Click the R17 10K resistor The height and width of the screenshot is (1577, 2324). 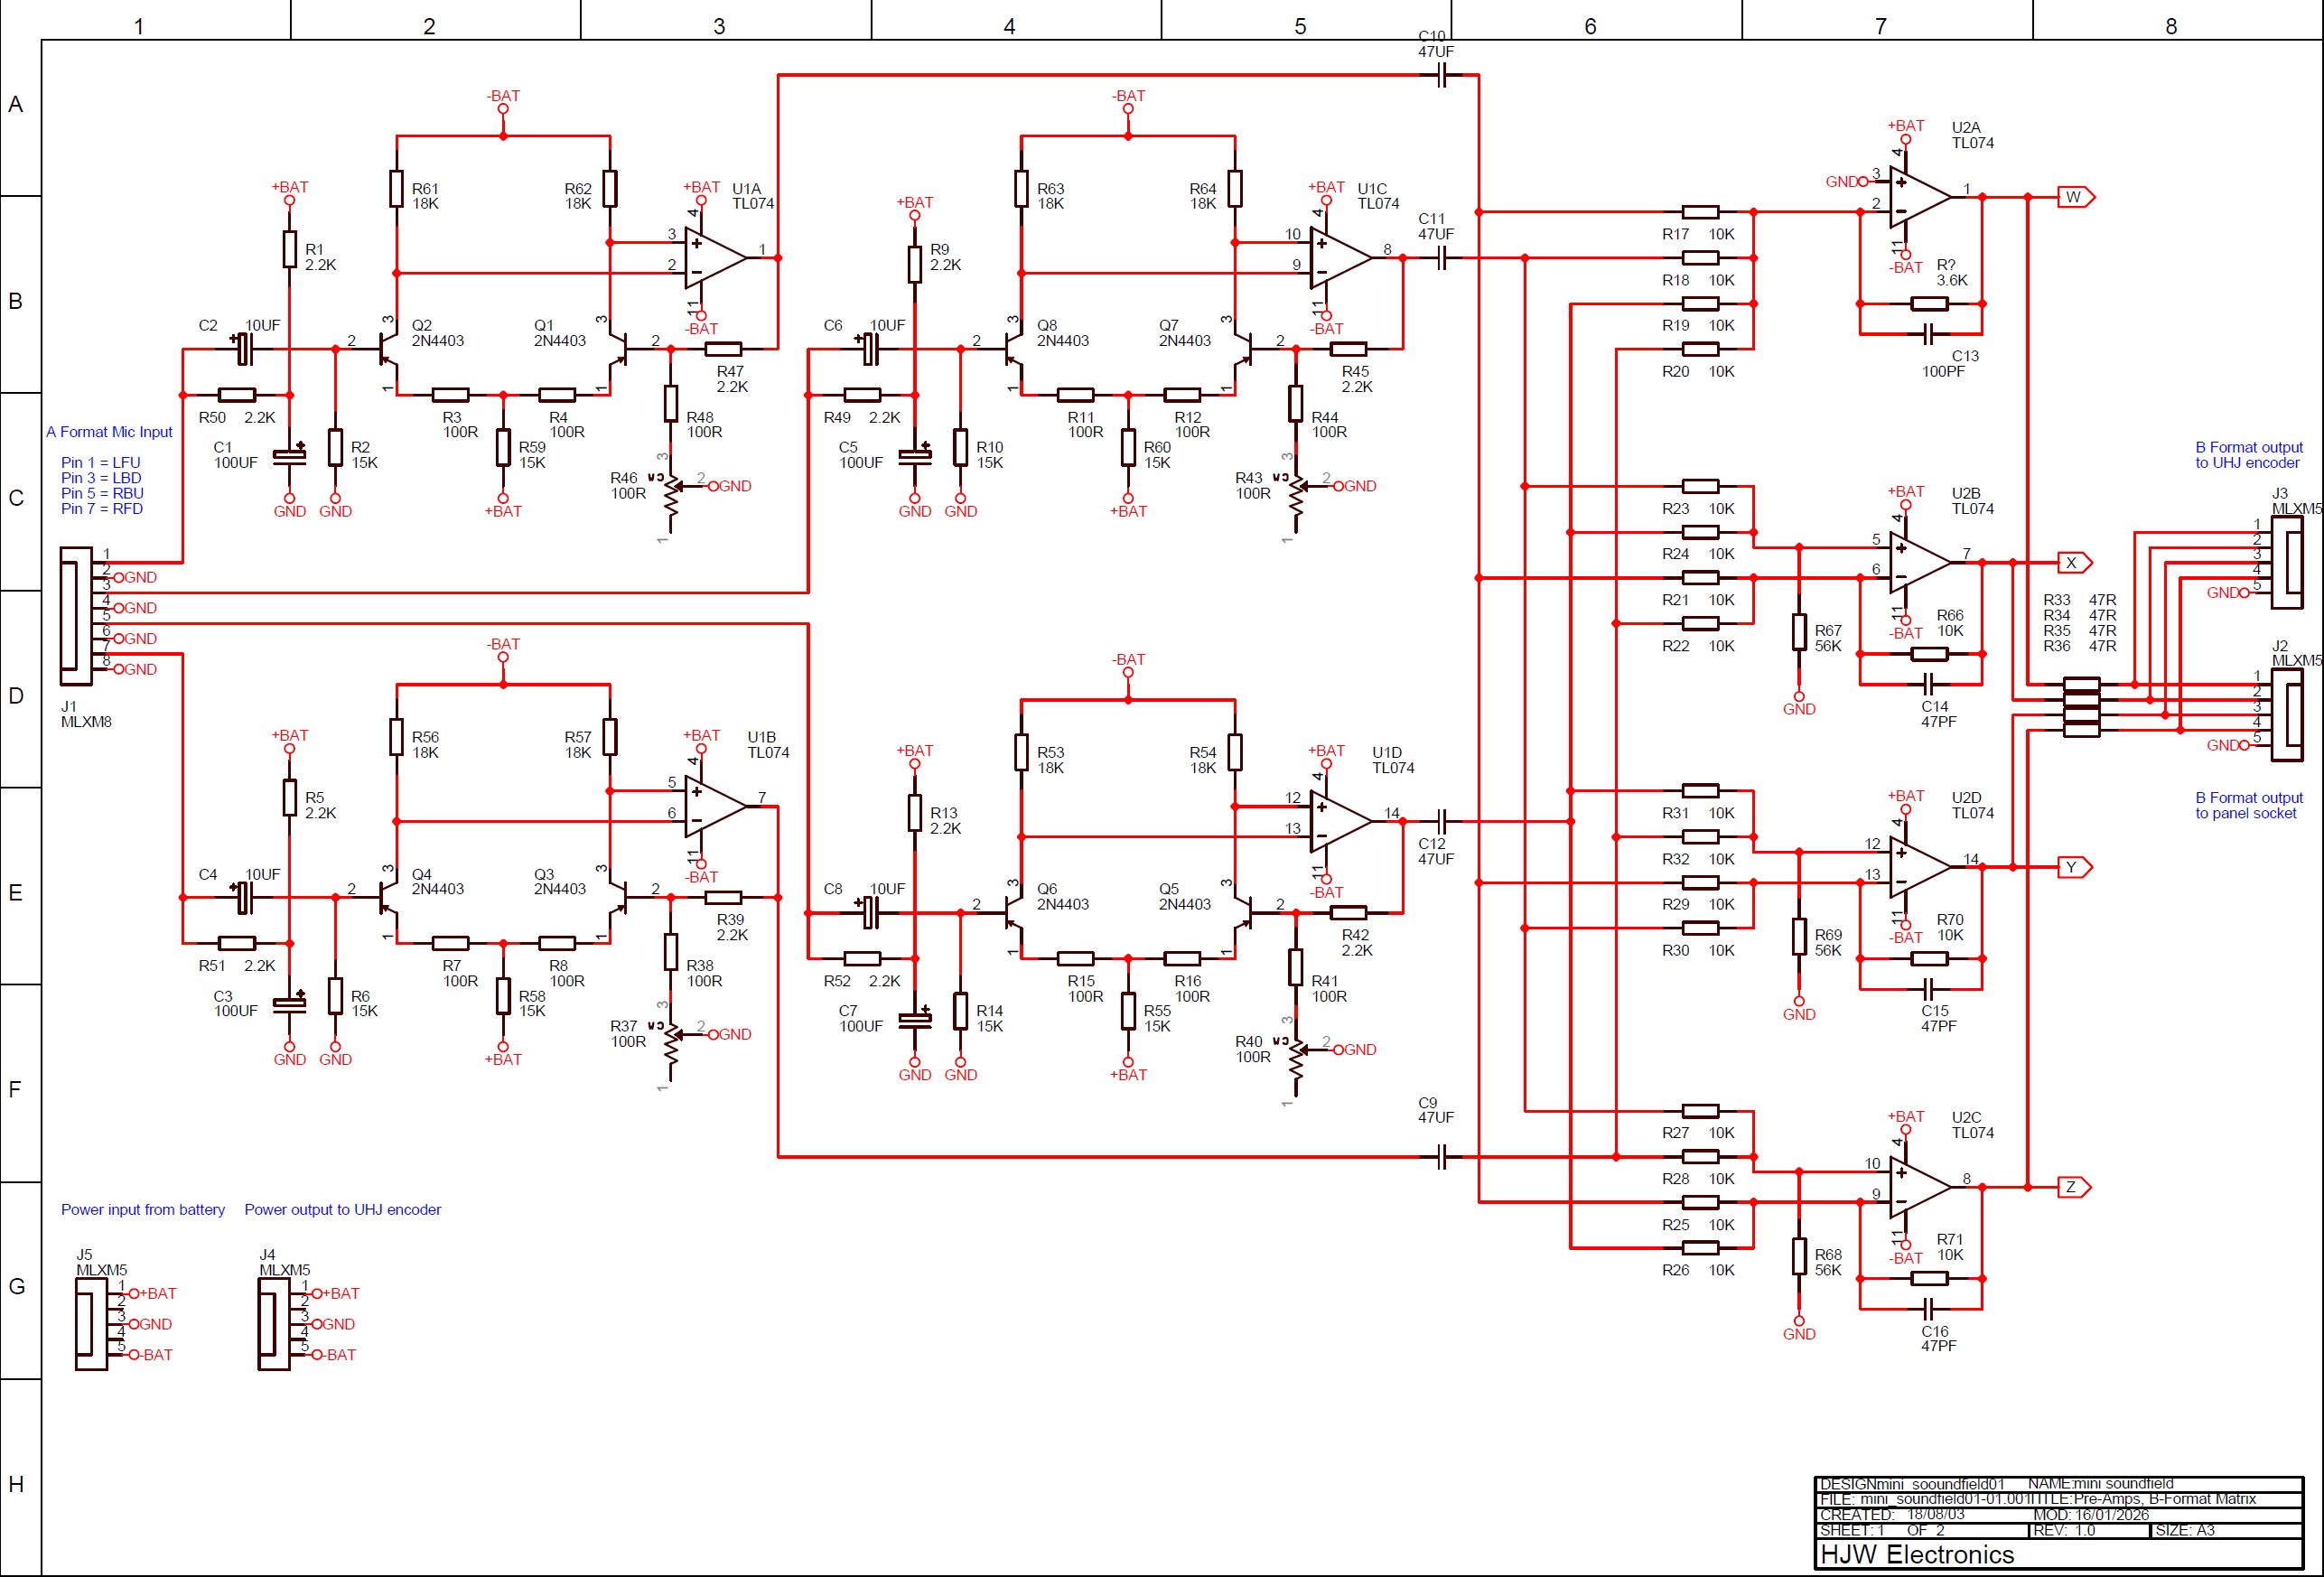pos(1700,212)
